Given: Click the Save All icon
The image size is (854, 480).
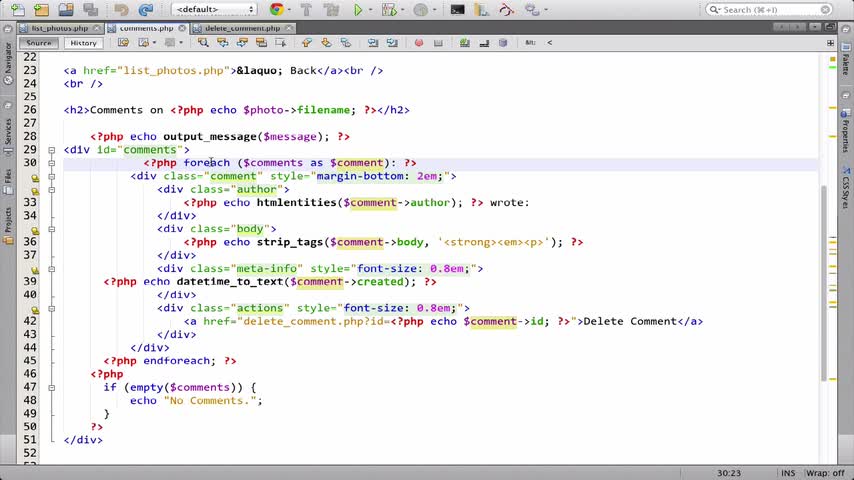Looking at the screenshot, I should [90, 9].
